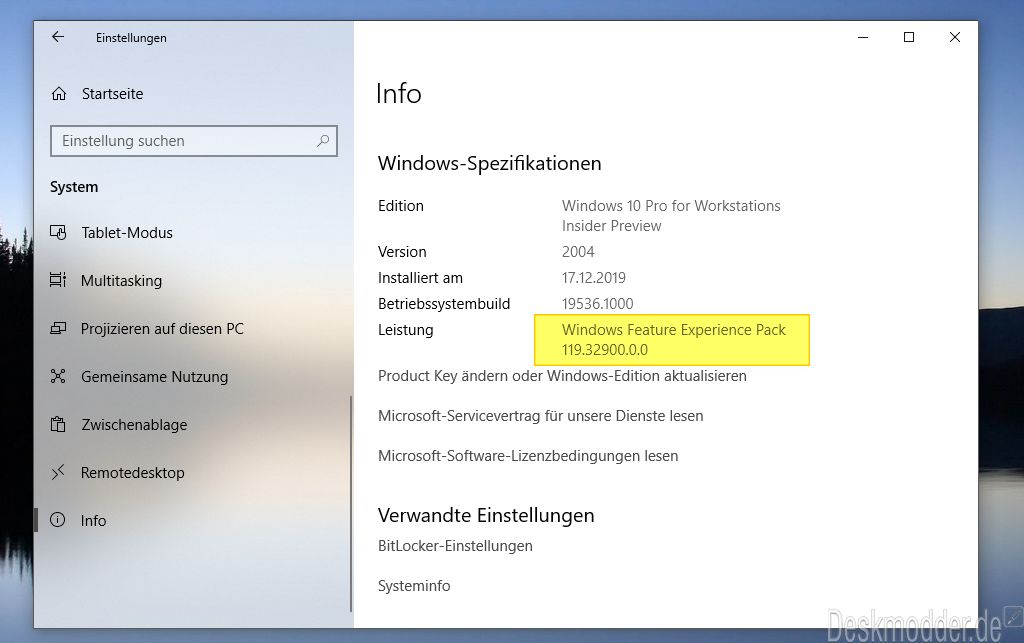Click the back arrow in Einstellungen
This screenshot has height=643, width=1024.
[x=58, y=37]
